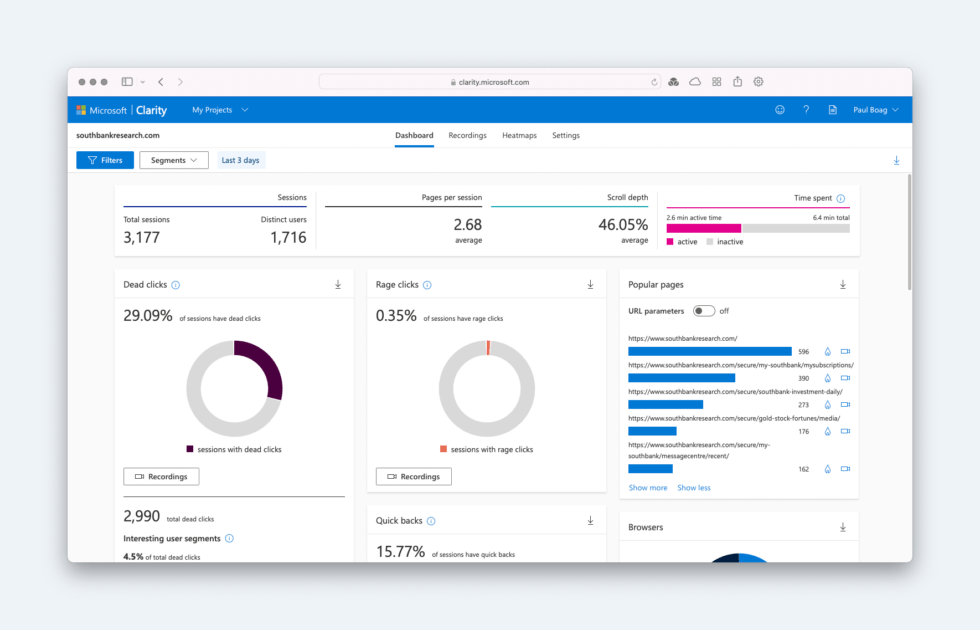Image resolution: width=980 pixels, height=630 pixels.
Task: Open Recordings button in Dead clicks card
Action: (161, 477)
